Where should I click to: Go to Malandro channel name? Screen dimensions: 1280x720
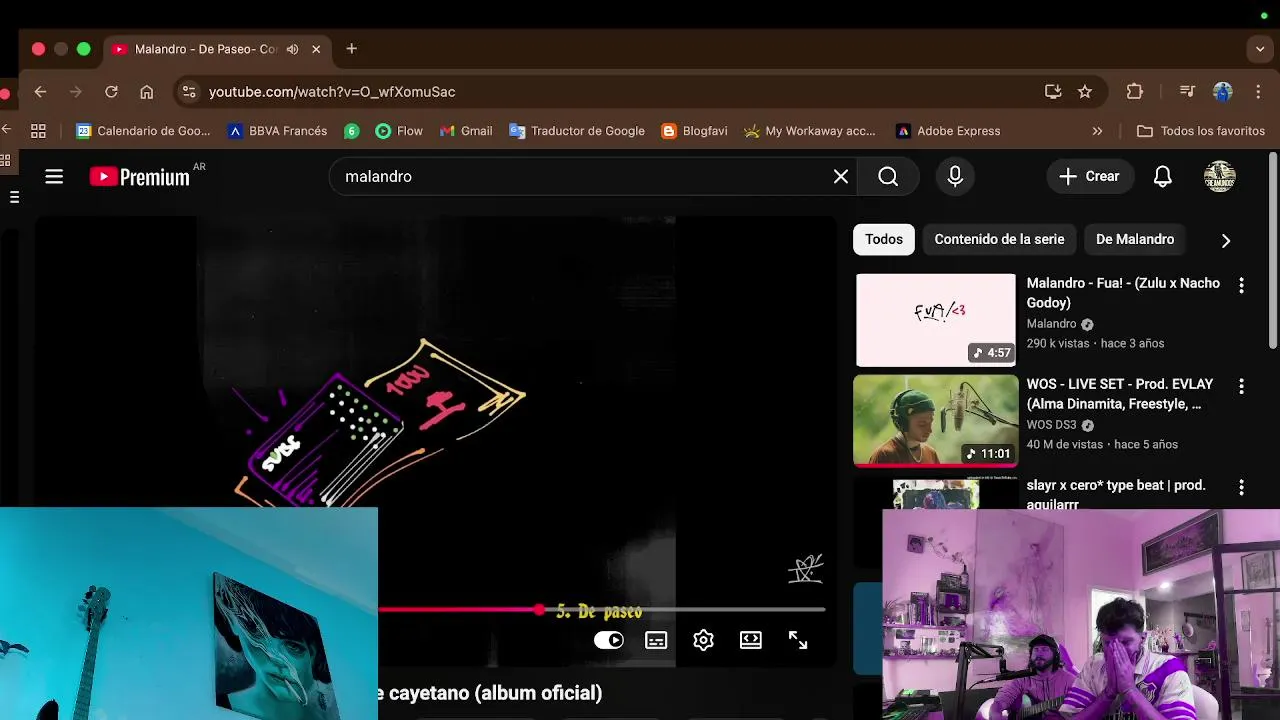click(1051, 324)
